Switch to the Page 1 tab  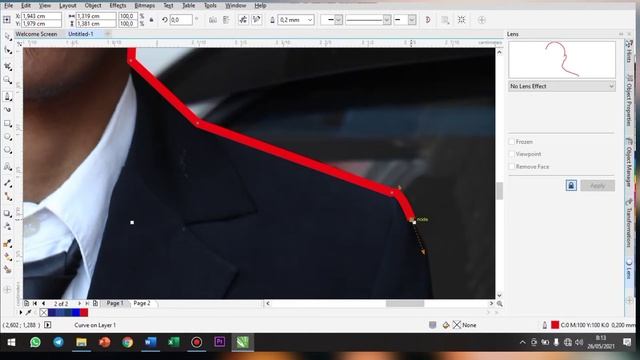[114, 303]
